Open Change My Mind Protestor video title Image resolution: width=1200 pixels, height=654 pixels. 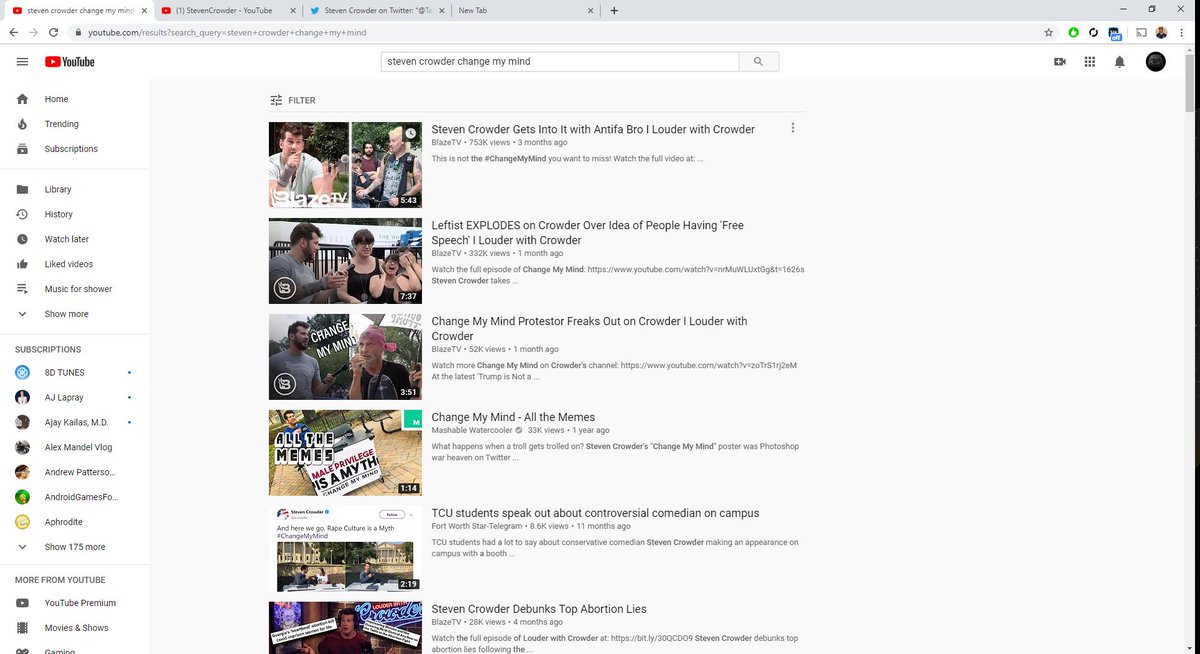[x=589, y=329]
